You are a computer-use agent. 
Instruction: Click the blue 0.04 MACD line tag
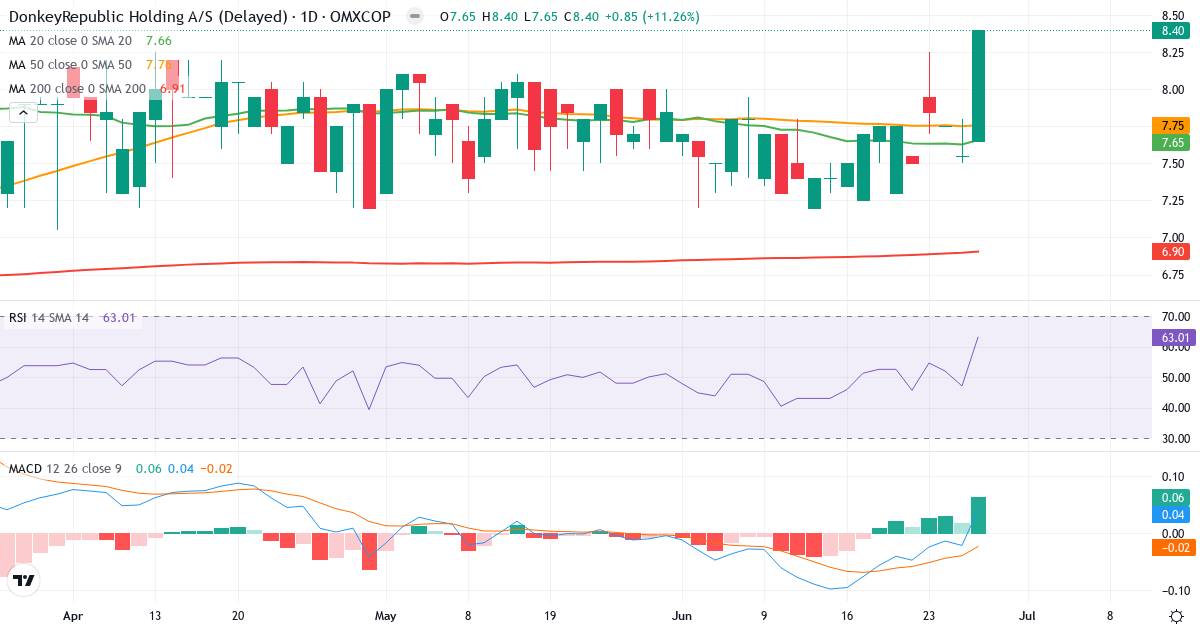pos(1173,514)
